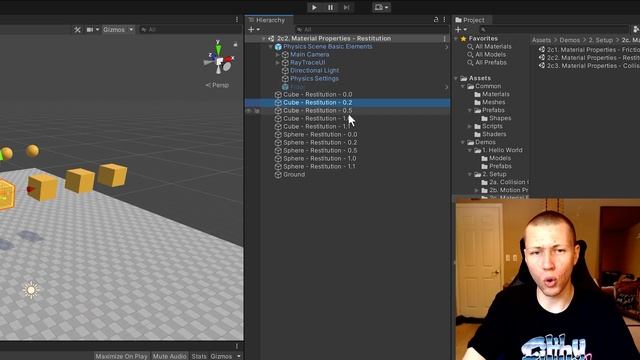Open the Shaders folder
Viewport: 640px width, 360px height.
pyautogui.click(x=494, y=134)
